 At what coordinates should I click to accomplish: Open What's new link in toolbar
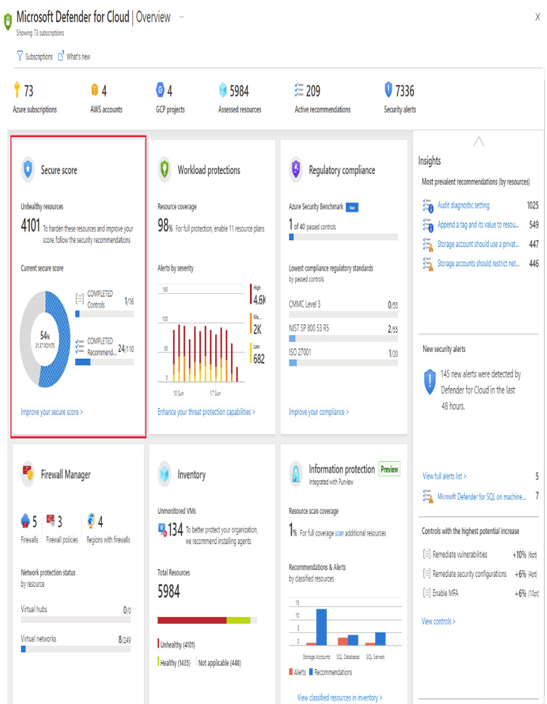tap(74, 57)
